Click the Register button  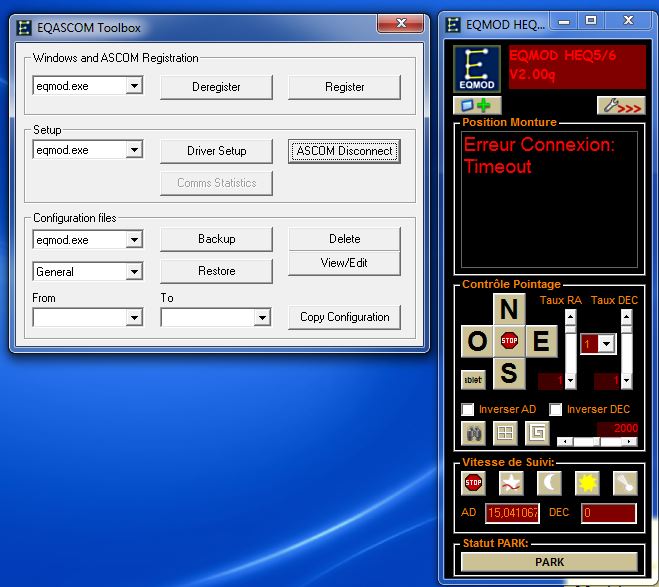(x=344, y=87)
